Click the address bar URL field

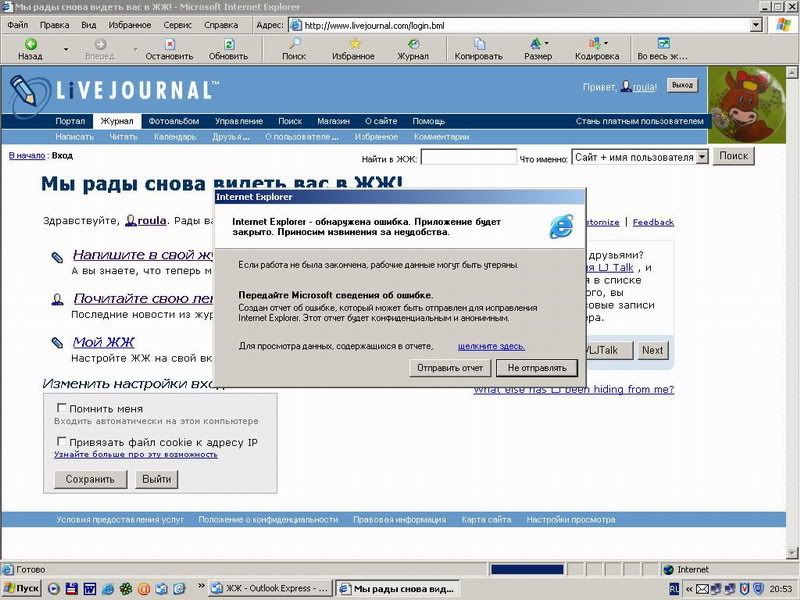coord(526,25)
